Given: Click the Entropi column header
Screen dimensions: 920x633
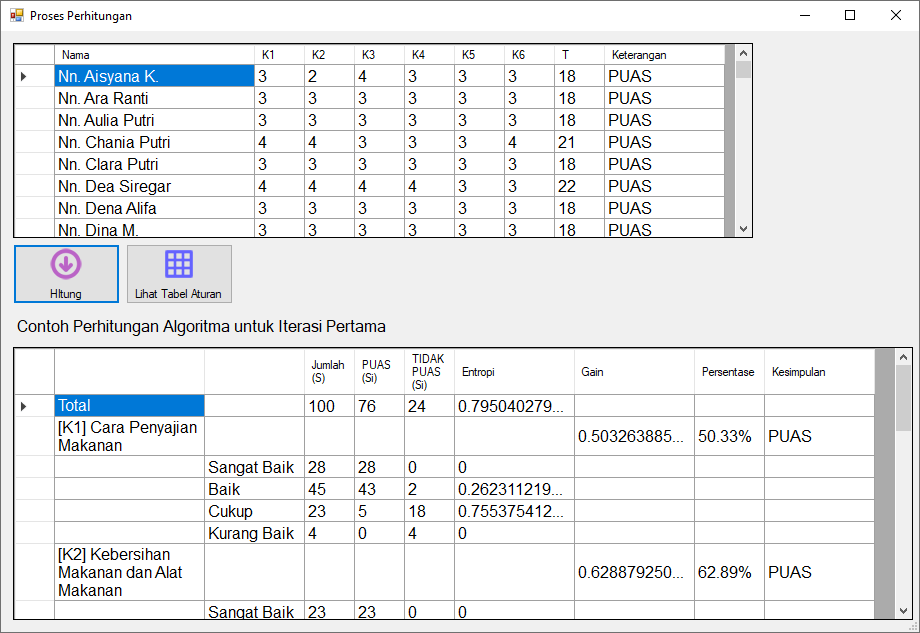Looking at the screenshot, I should 514,372.
